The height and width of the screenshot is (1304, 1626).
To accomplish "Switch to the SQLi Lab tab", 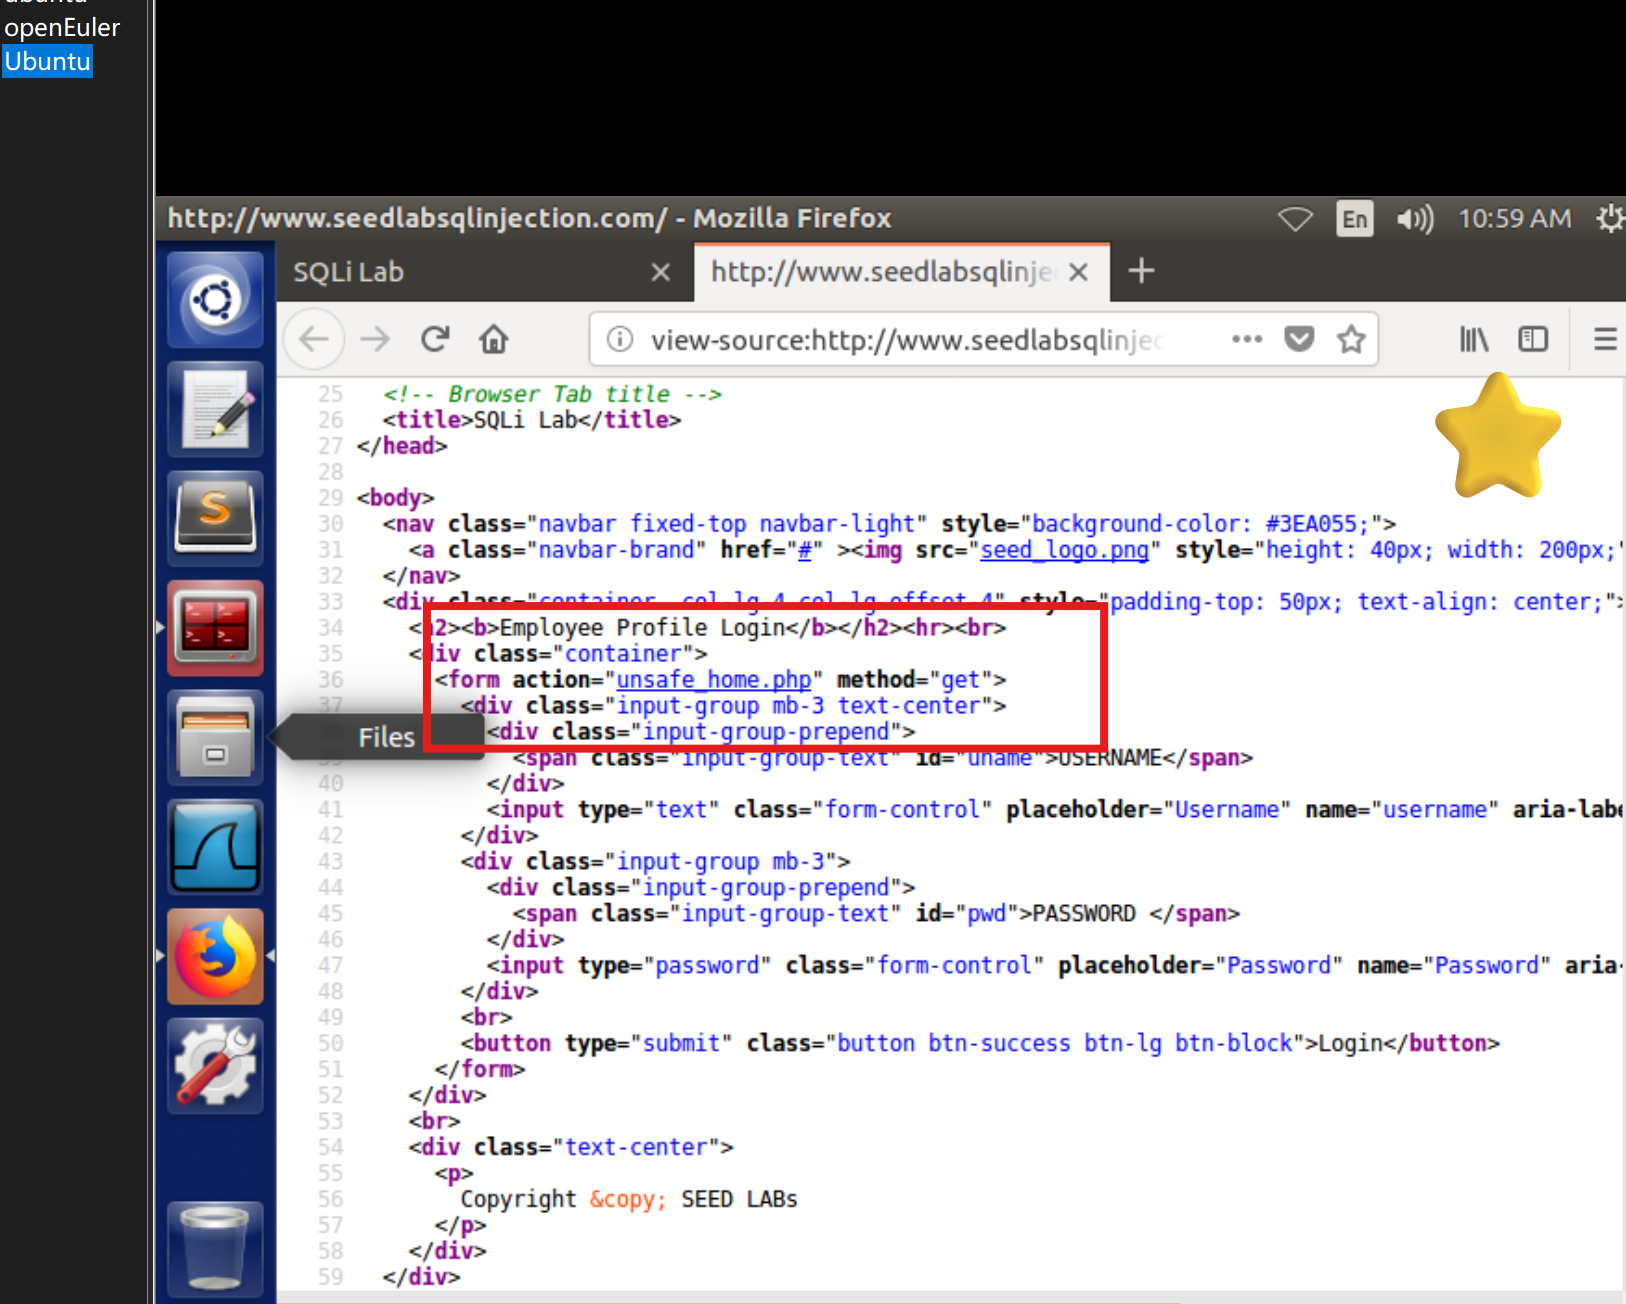I will [x=485, y=272].
